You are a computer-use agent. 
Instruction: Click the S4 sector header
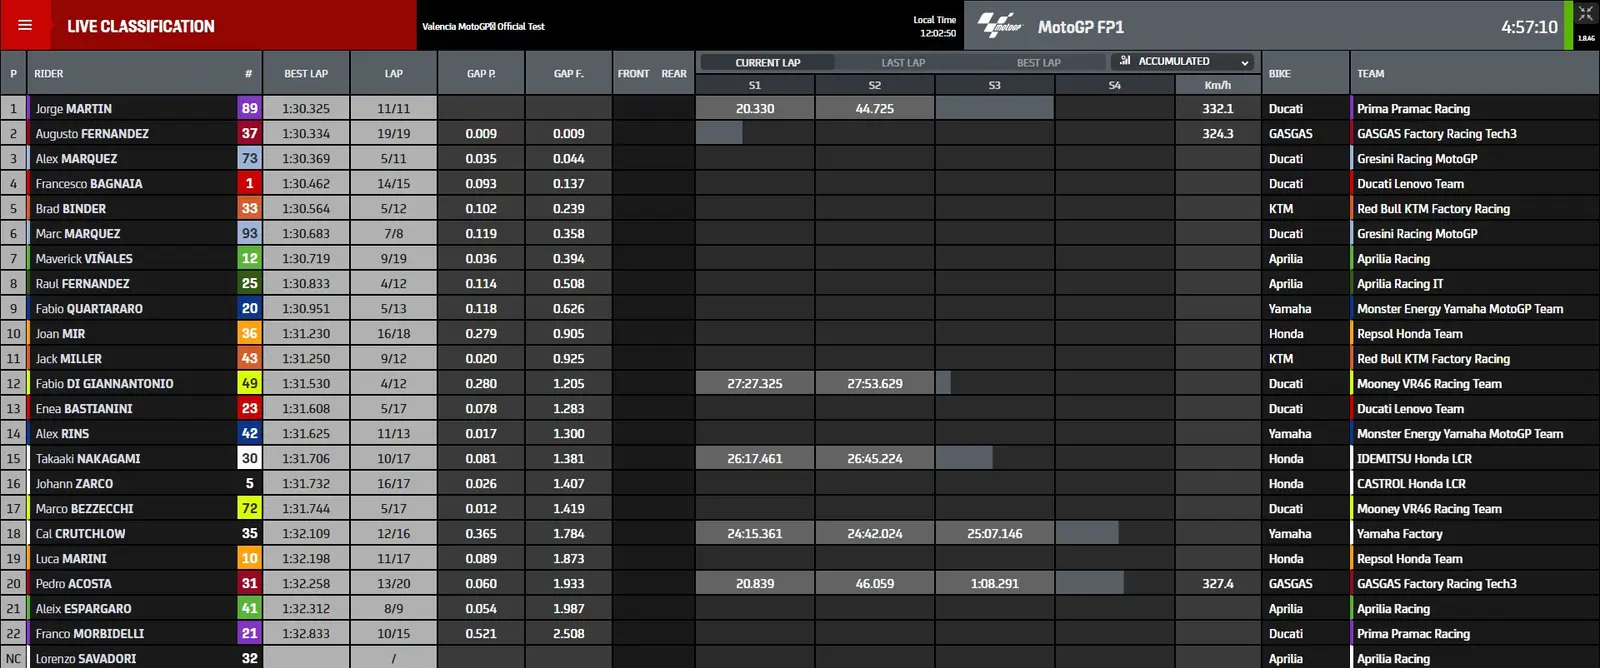click(1114, 85)
